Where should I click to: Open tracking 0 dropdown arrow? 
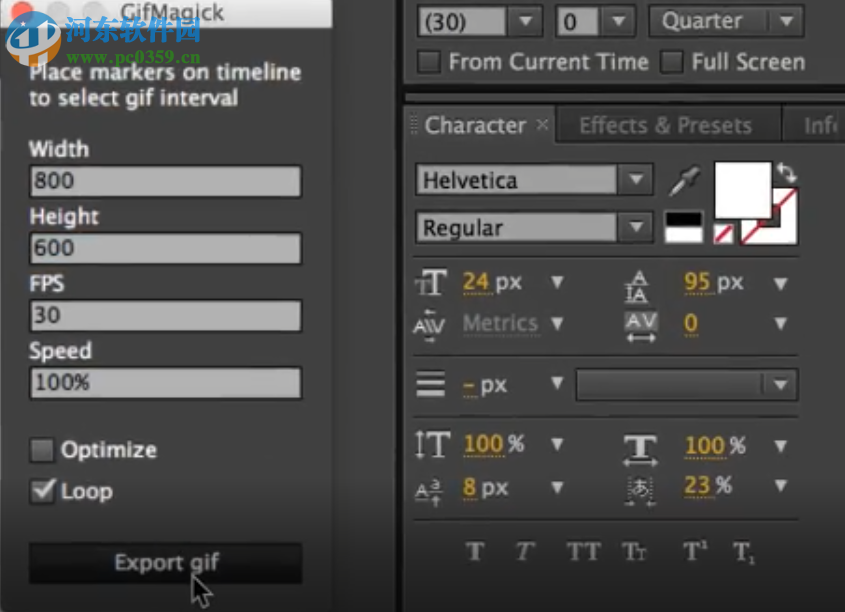[x=780, y=323]
